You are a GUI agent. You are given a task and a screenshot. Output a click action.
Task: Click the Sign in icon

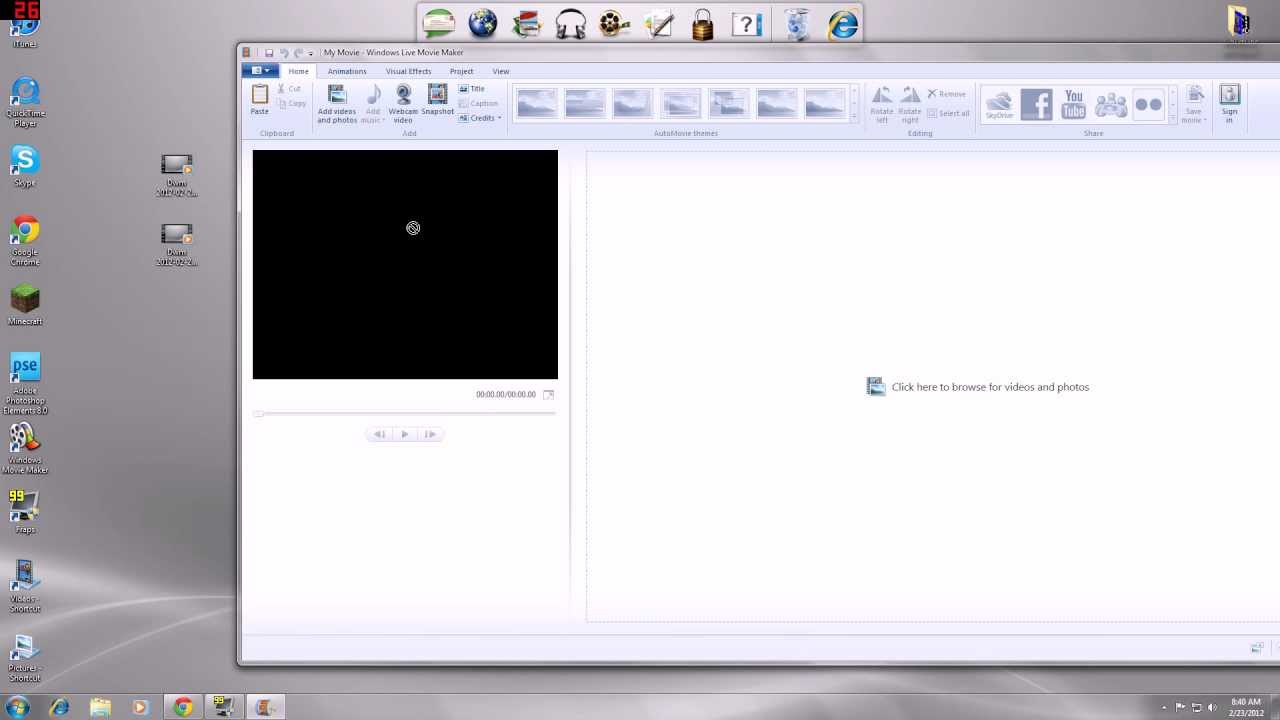pyautogui.click(x=1230, y=95)
